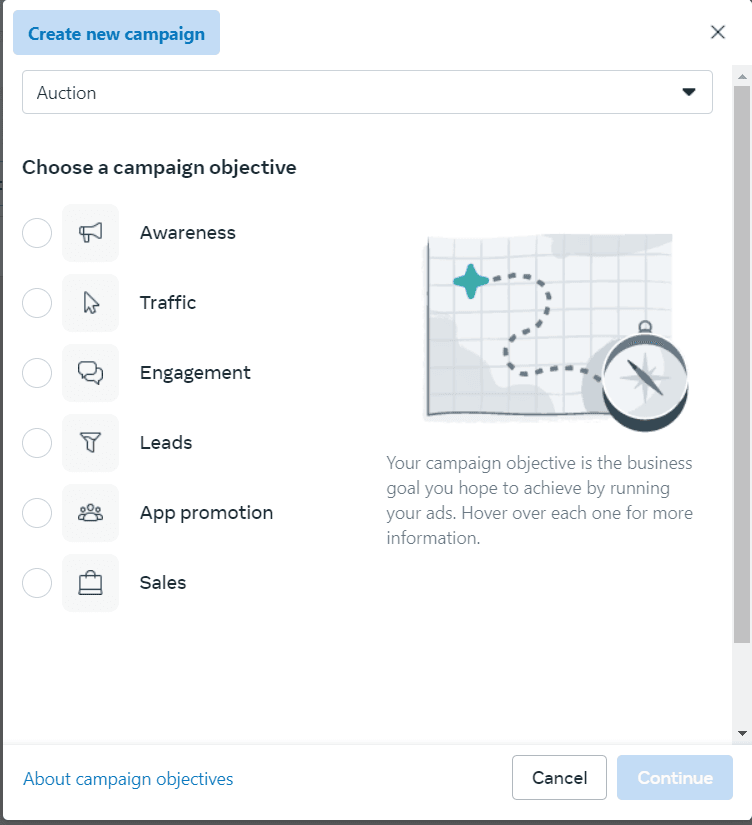Click the Engagement objective label

[x=195, y=373]
